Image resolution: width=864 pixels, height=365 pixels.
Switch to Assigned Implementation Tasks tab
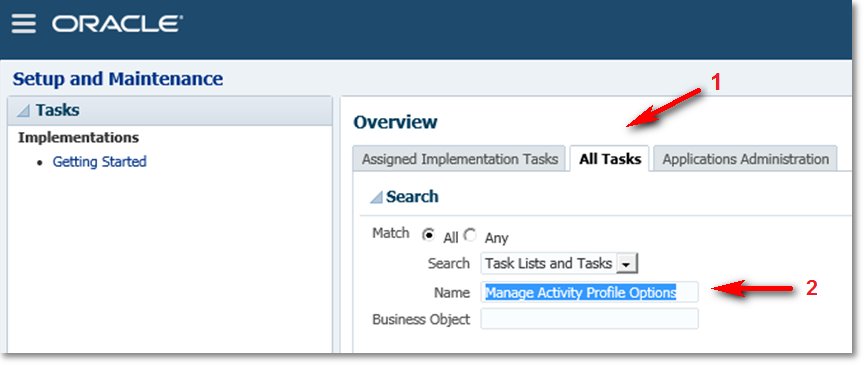coord(460,159)
